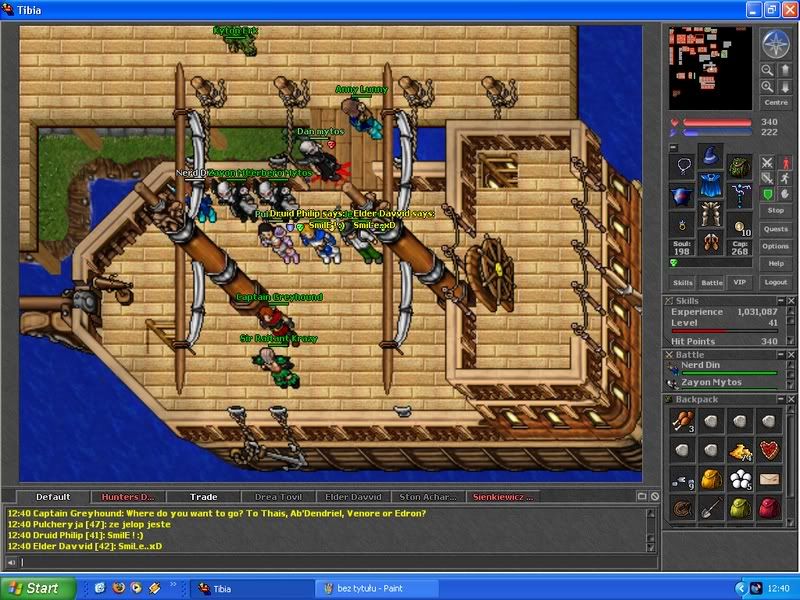Select gold coins stack in Backpack
The width and height of the screenshot is (800, 600).
coord(740,450)
